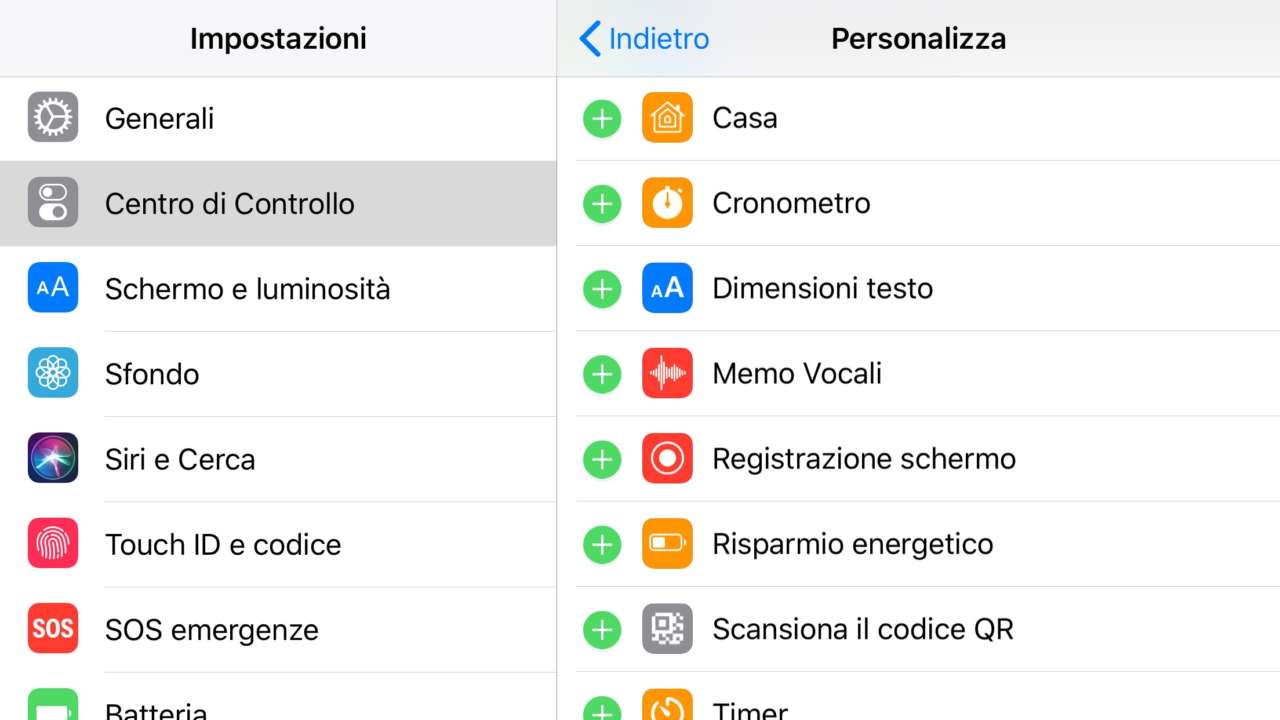Tap the Memo Vocali waveform icon
This screenshot has width=1280, height=720.
(667, 374)
